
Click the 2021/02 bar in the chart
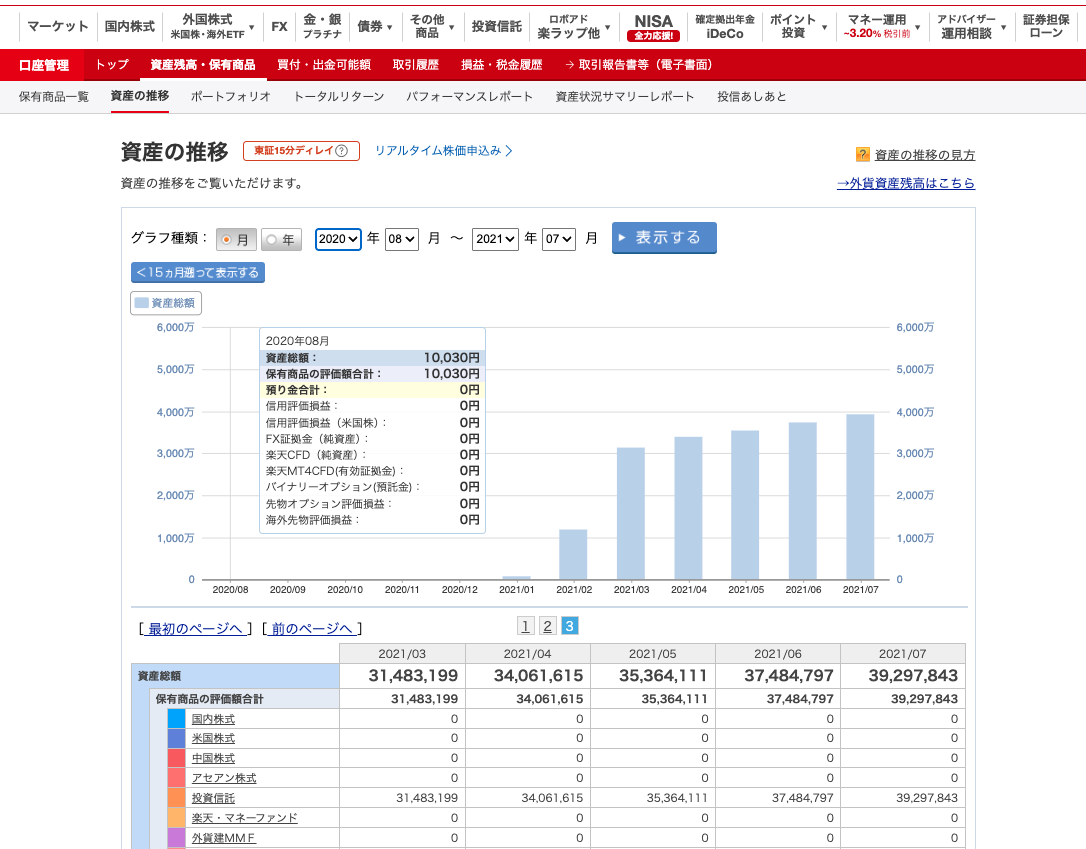(x=573, y=554)
